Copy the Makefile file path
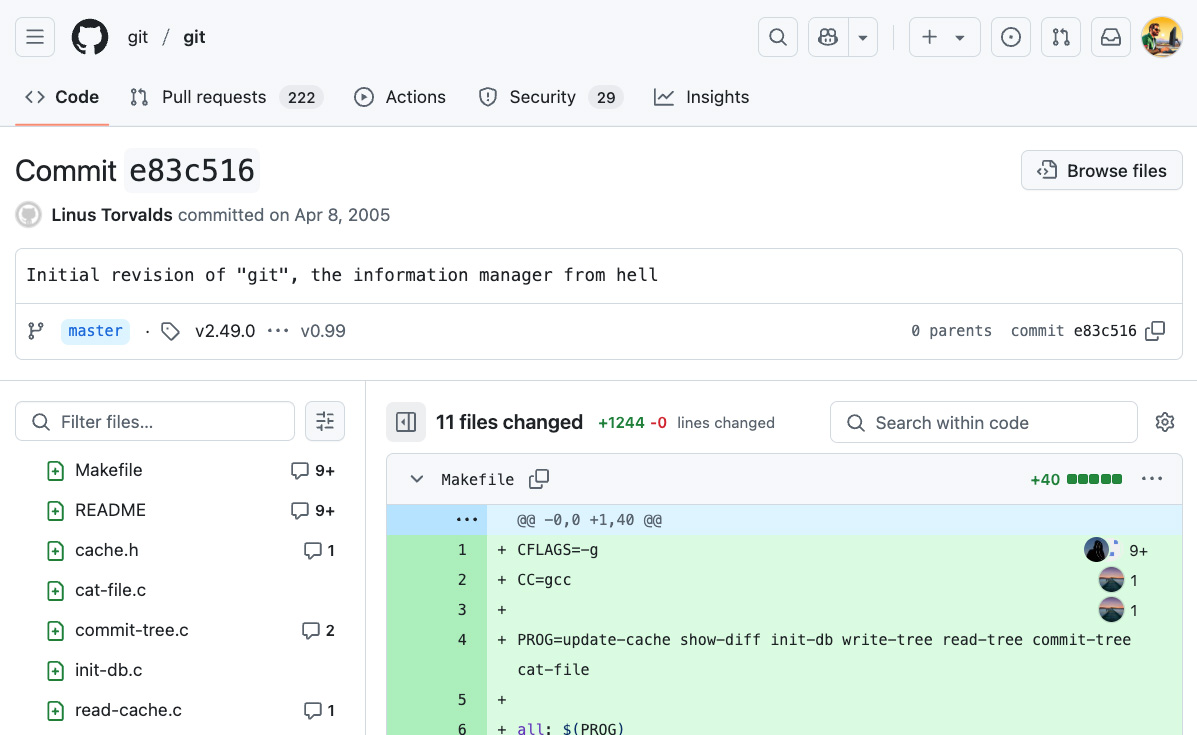 [x=539, y=479]
